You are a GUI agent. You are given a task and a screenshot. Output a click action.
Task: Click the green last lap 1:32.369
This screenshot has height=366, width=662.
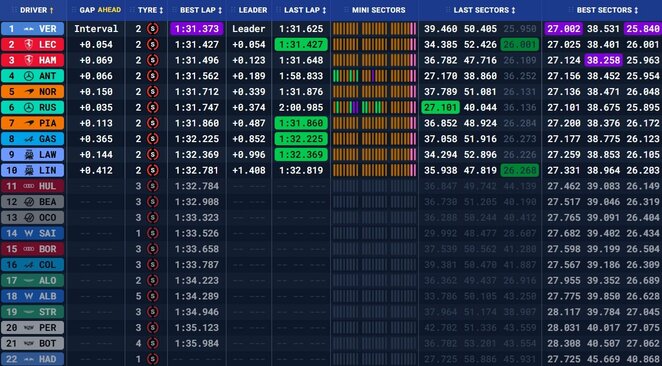301,155
